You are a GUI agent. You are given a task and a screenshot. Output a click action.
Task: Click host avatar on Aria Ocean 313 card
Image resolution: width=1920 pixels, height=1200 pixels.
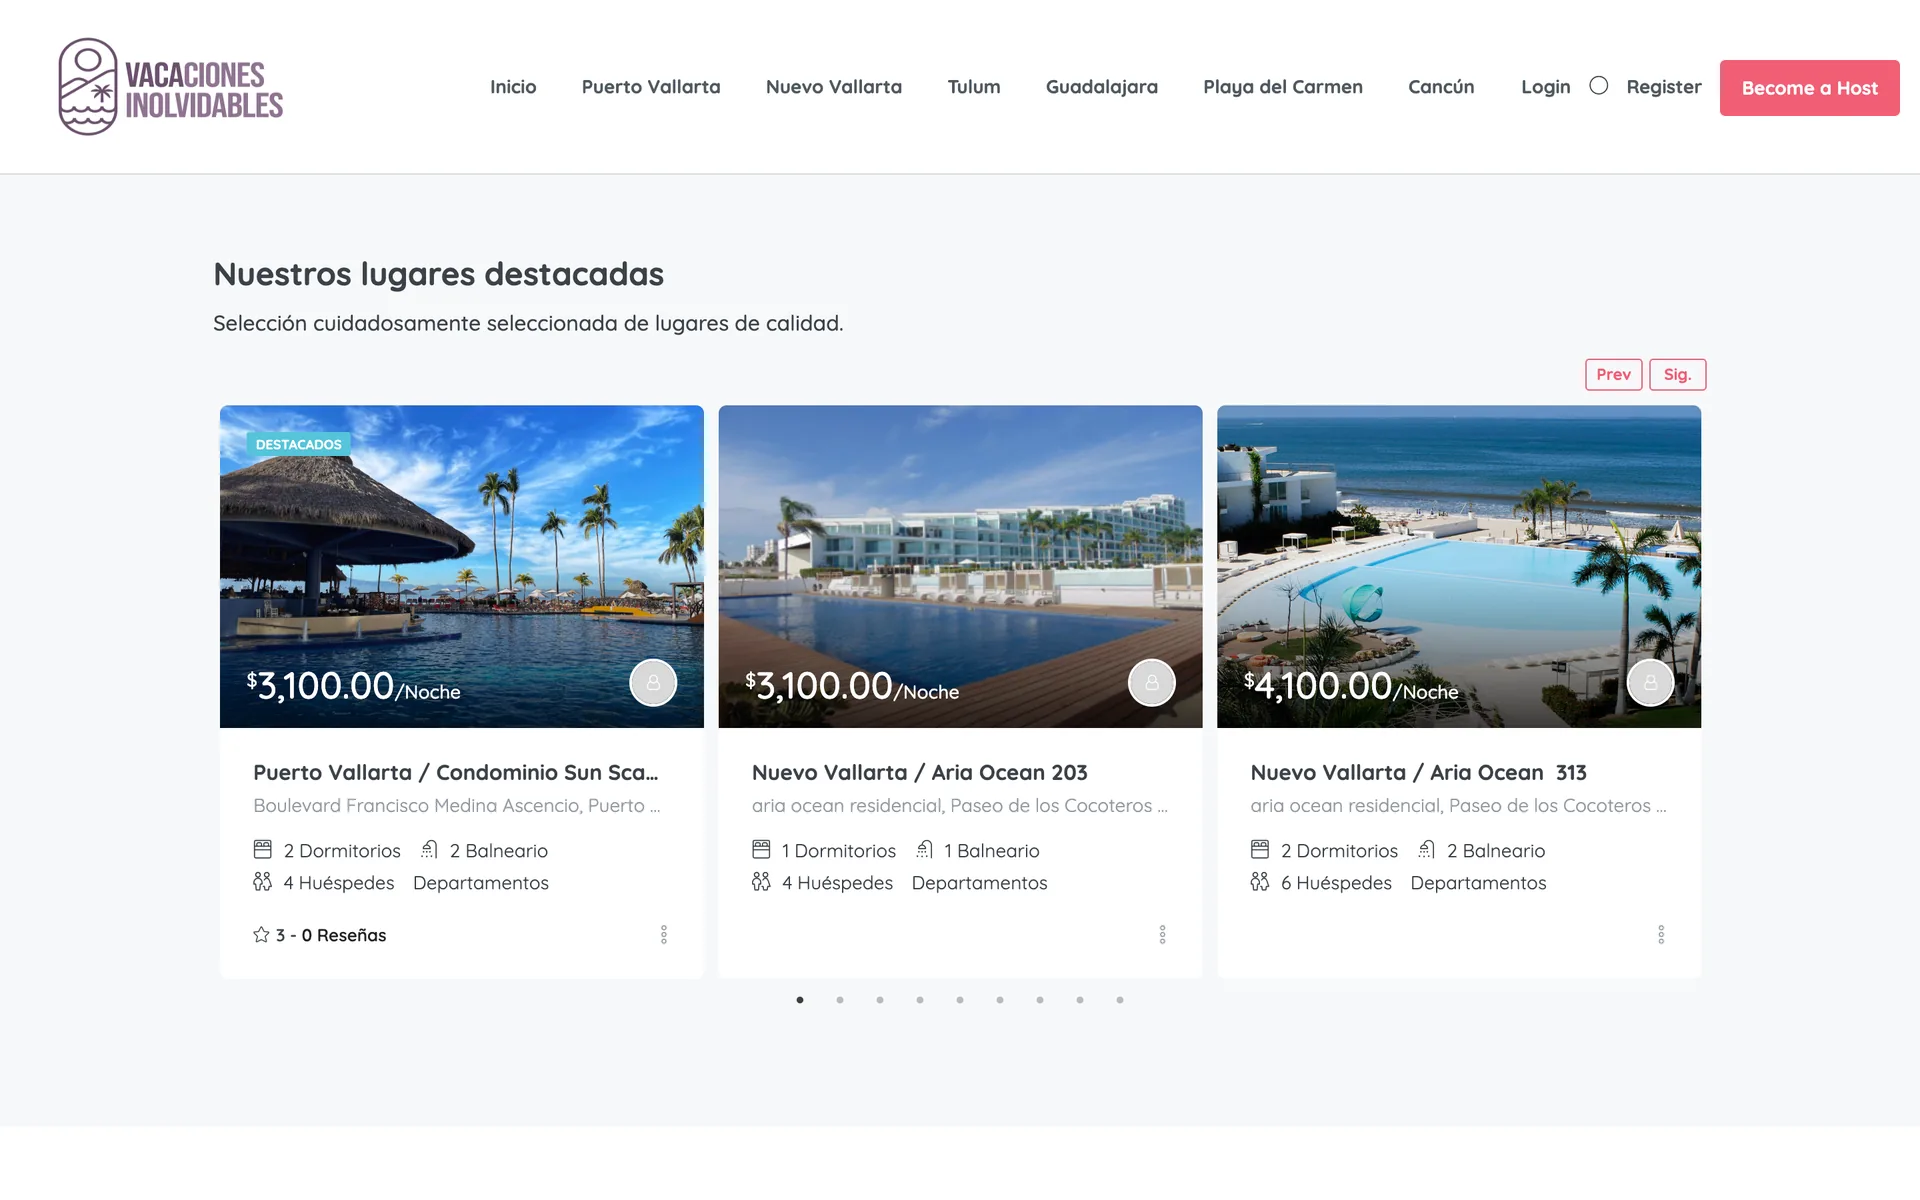point(1651,683)
